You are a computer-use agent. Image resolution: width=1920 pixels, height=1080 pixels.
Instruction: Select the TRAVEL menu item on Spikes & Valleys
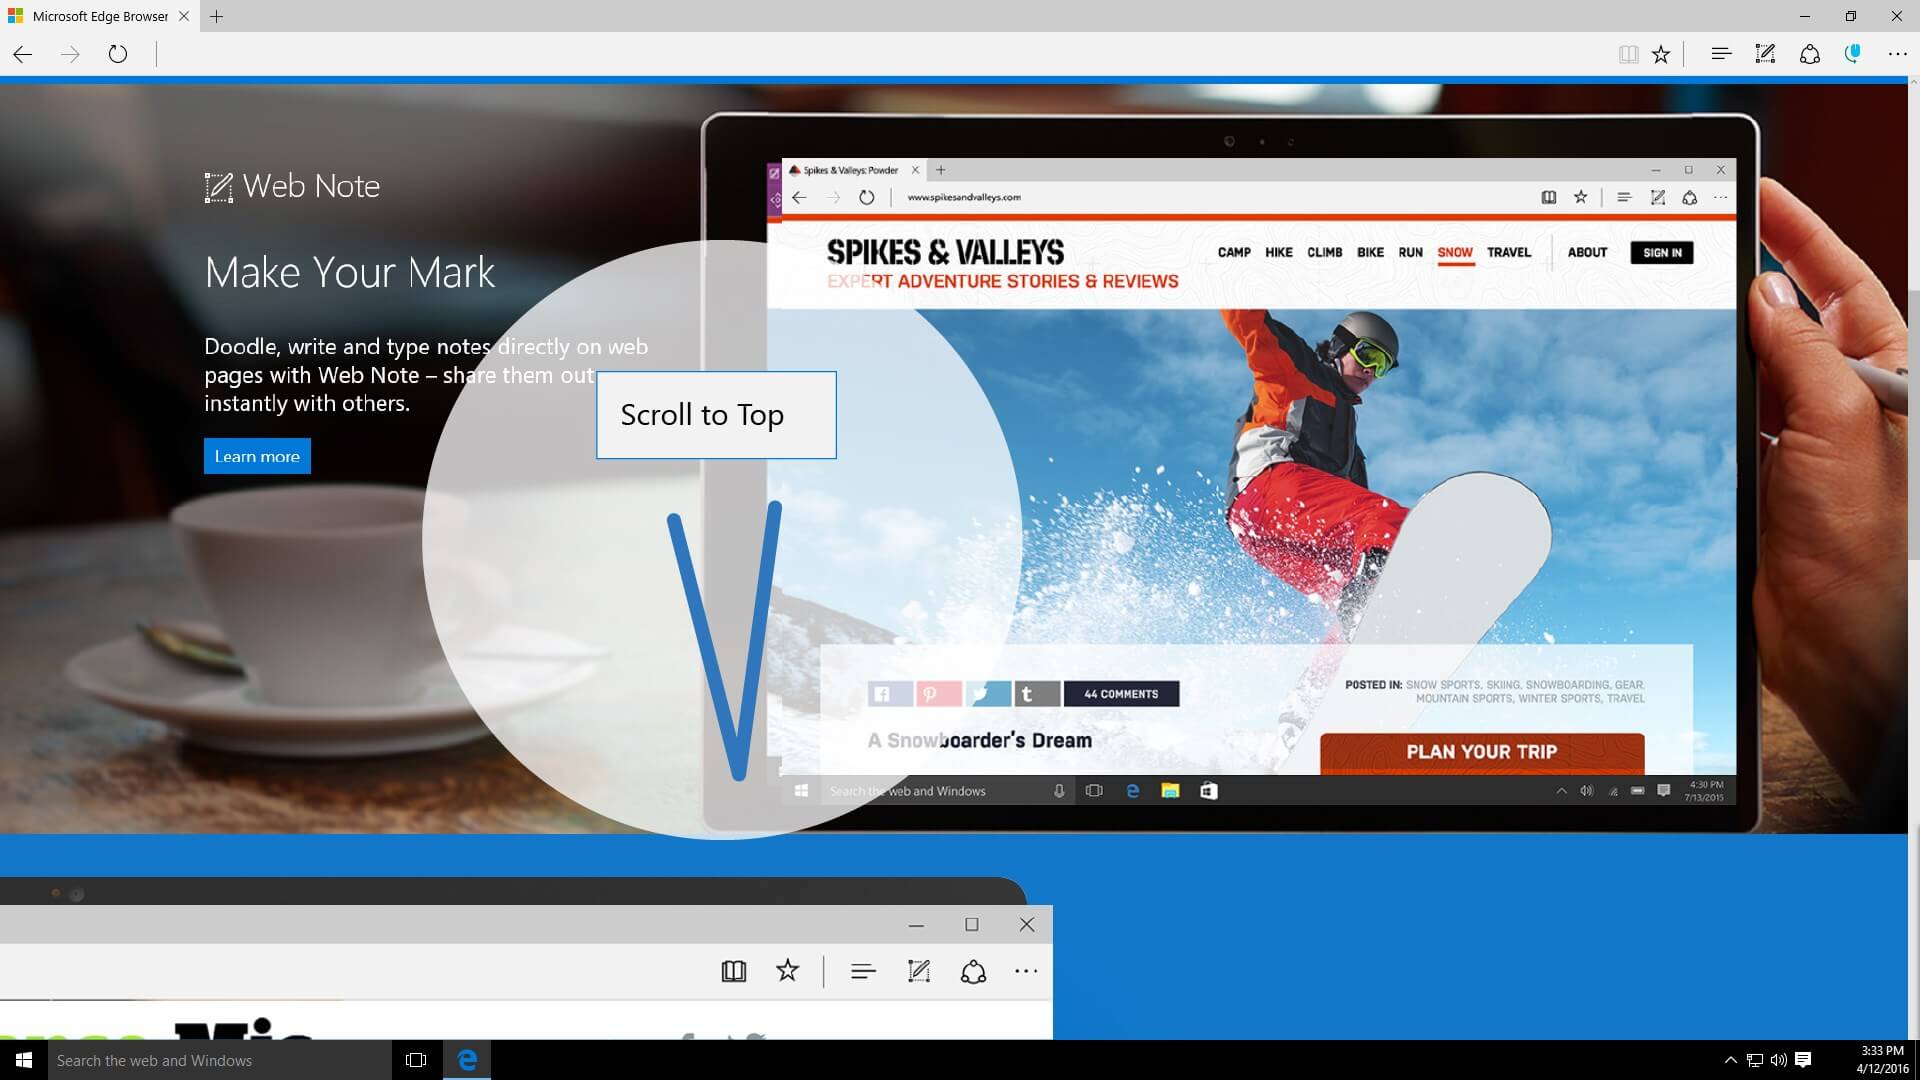1509,252
